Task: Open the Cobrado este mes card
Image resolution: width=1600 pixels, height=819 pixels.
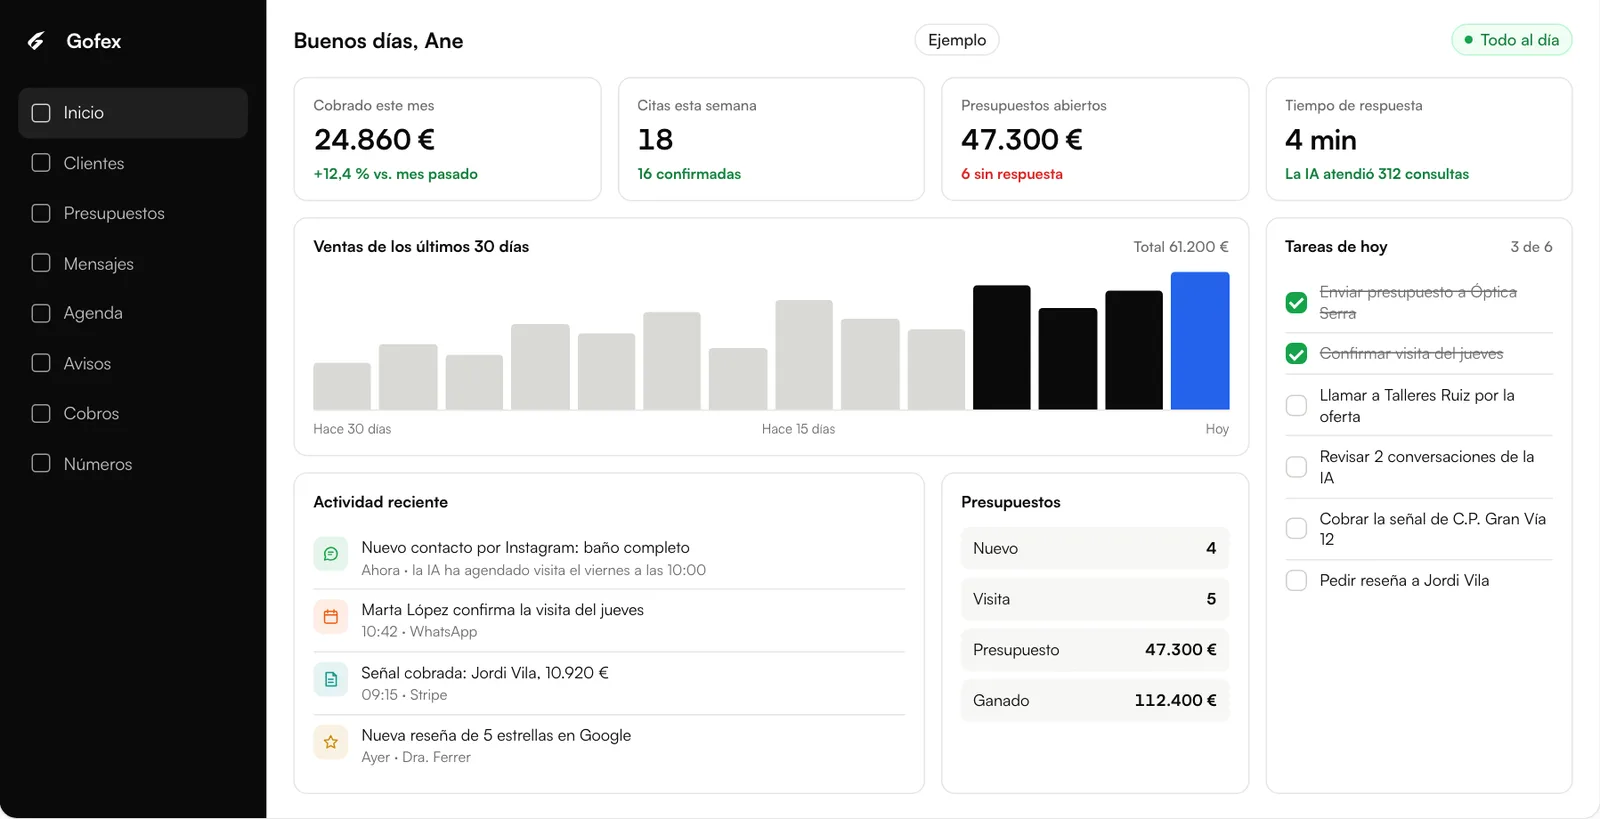Action: coord(447,139)
